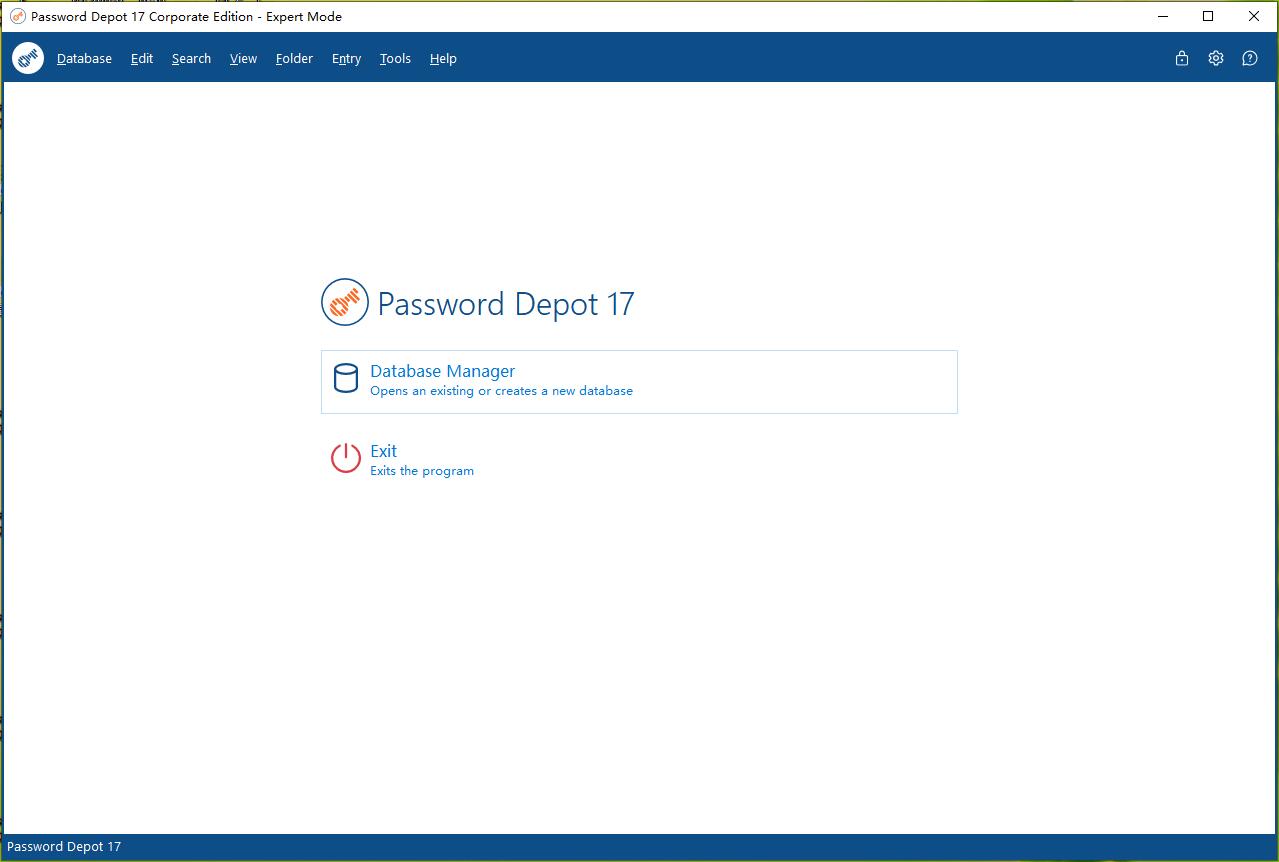Close the Password Depot window
Screen dimensions: 1279x862
coord(1254,16)
